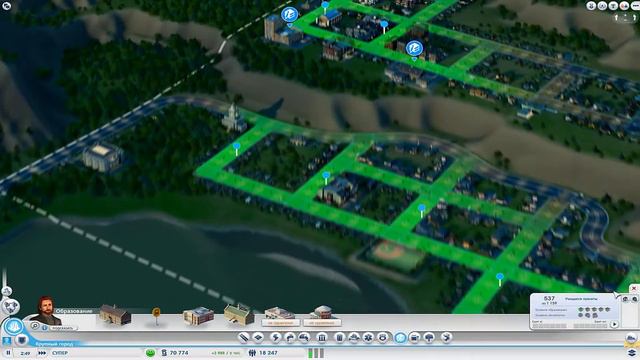Click the city icon above layers button
640x360 pixels.
point(631,338)
